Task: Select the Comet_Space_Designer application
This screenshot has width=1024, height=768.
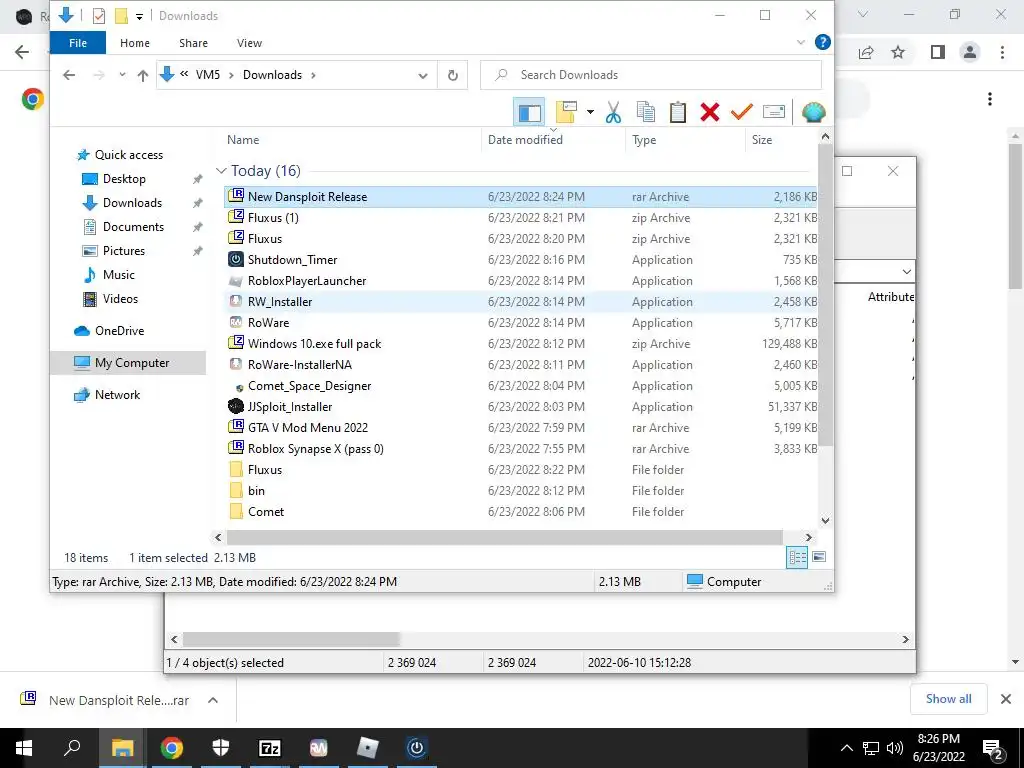Action: [520, 385]
